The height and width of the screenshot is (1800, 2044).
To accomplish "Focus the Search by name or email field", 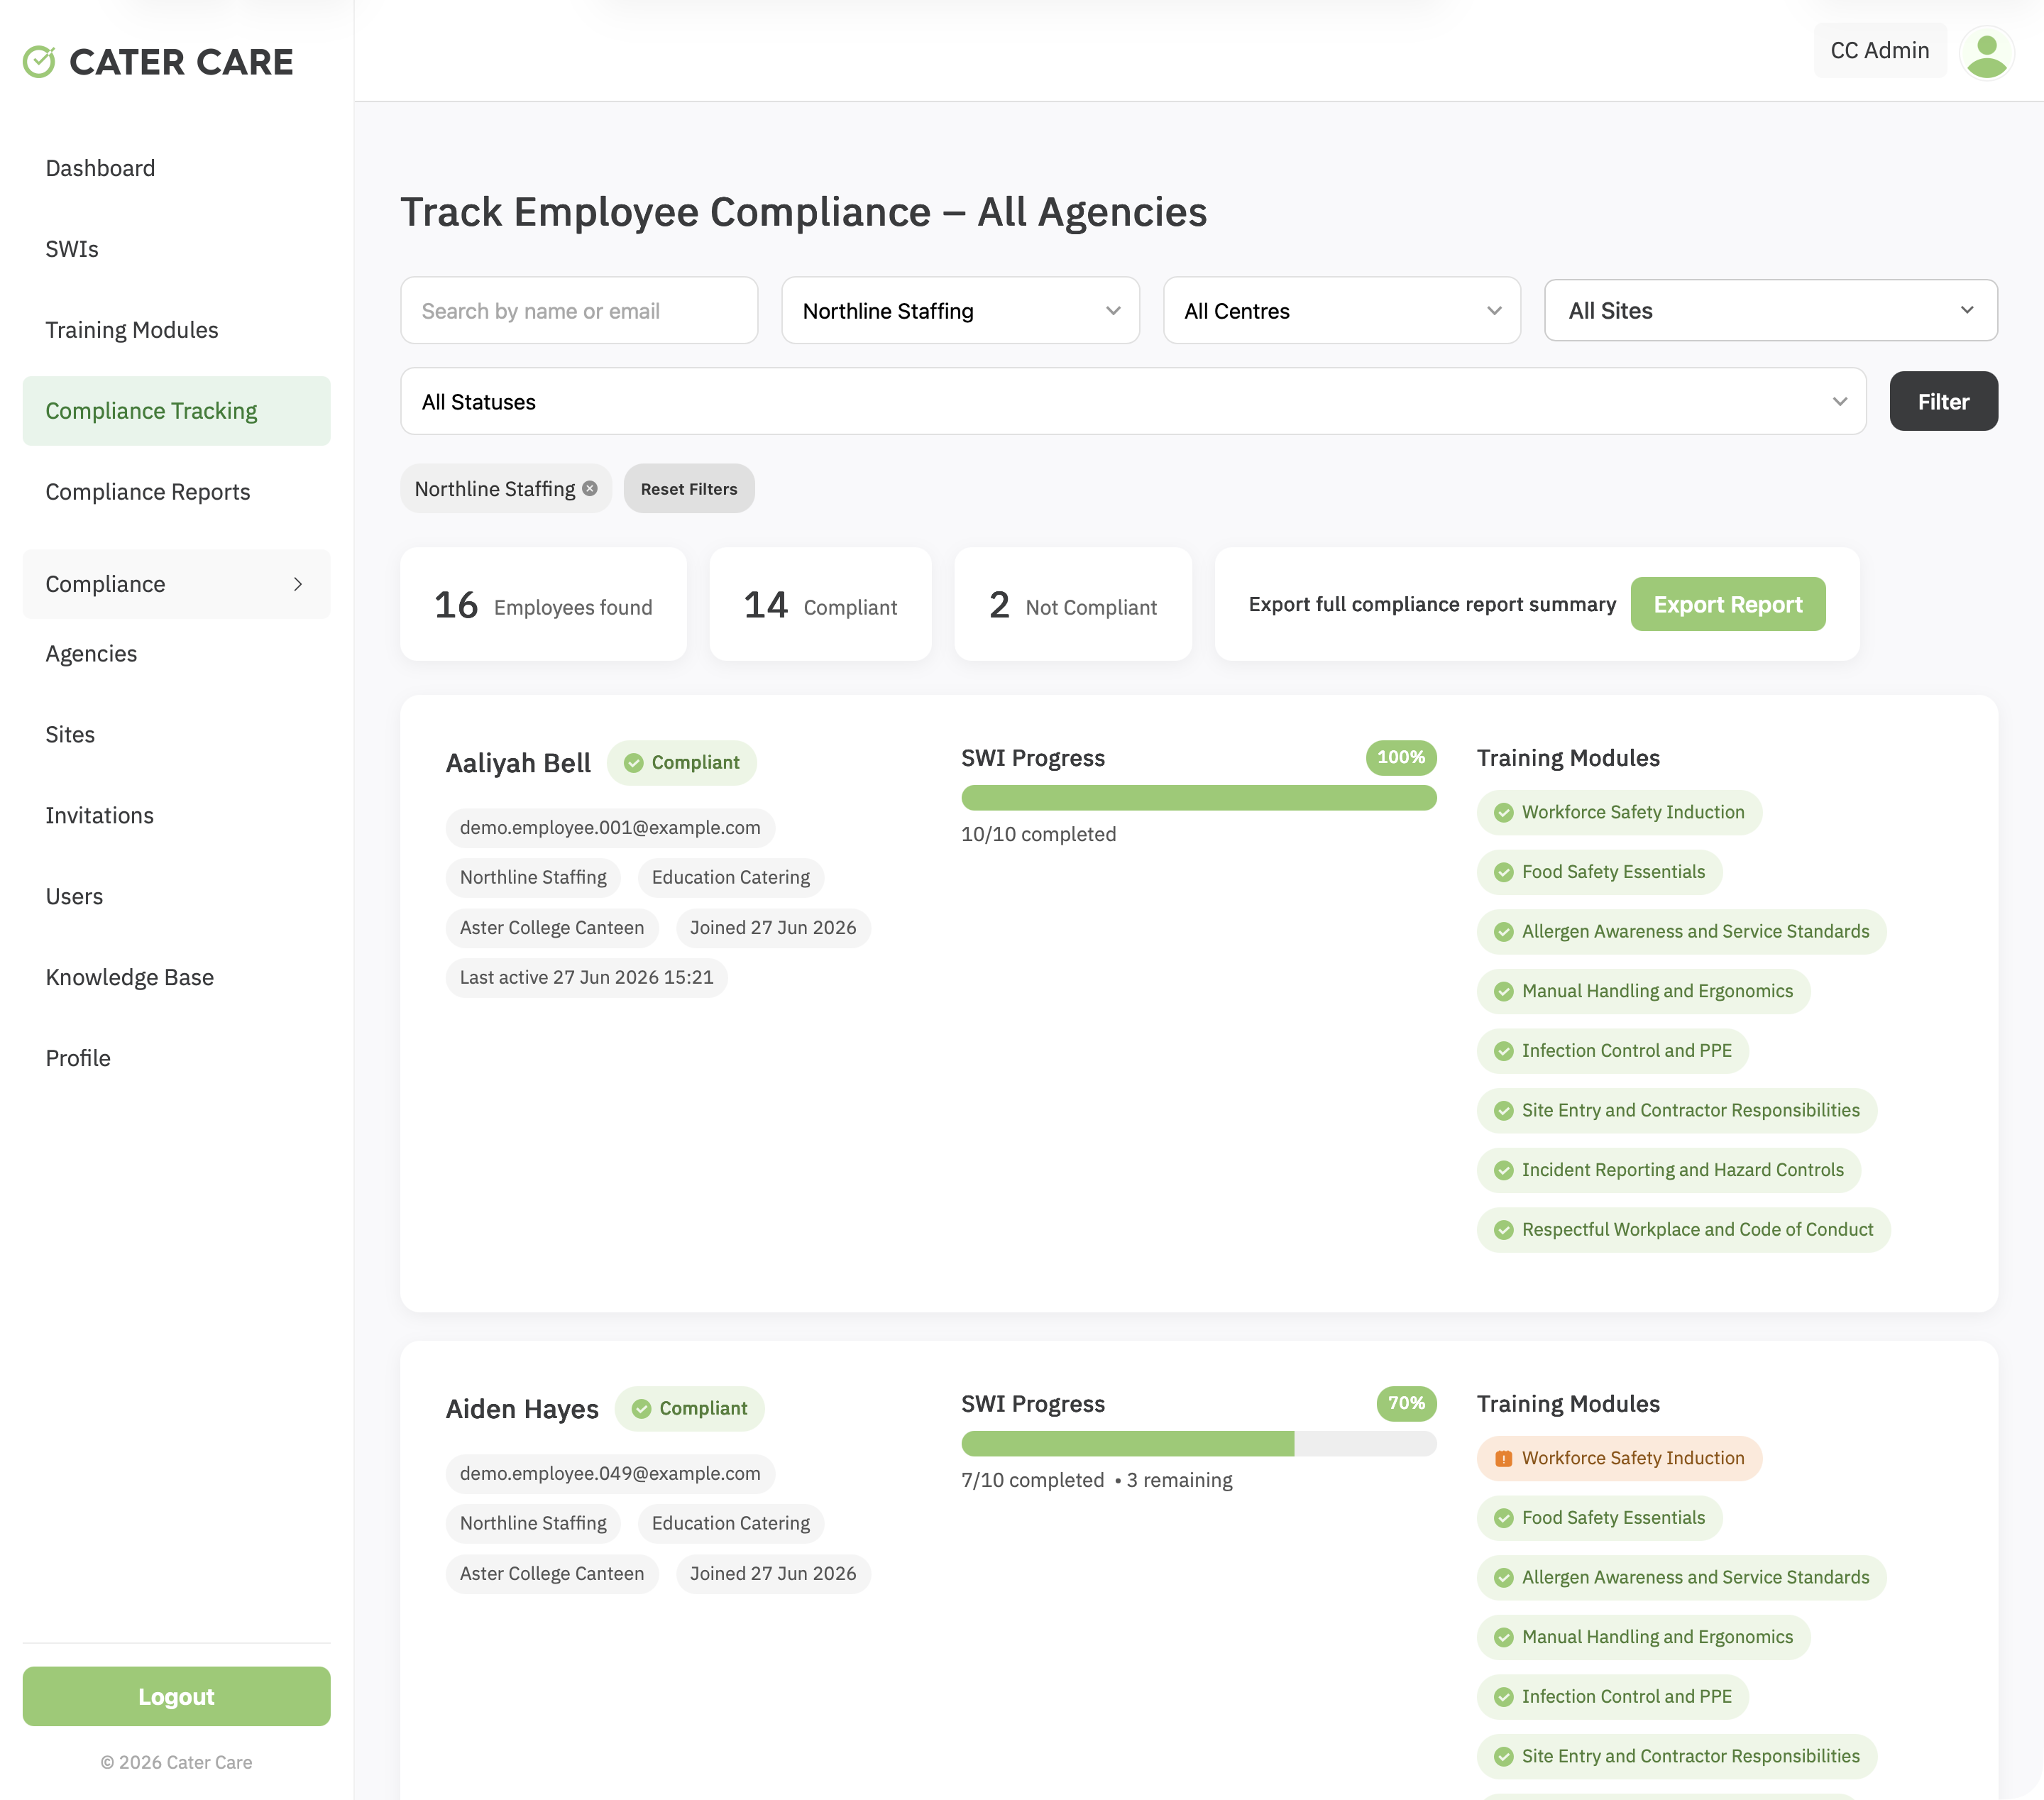I will [x=579, y=311].
